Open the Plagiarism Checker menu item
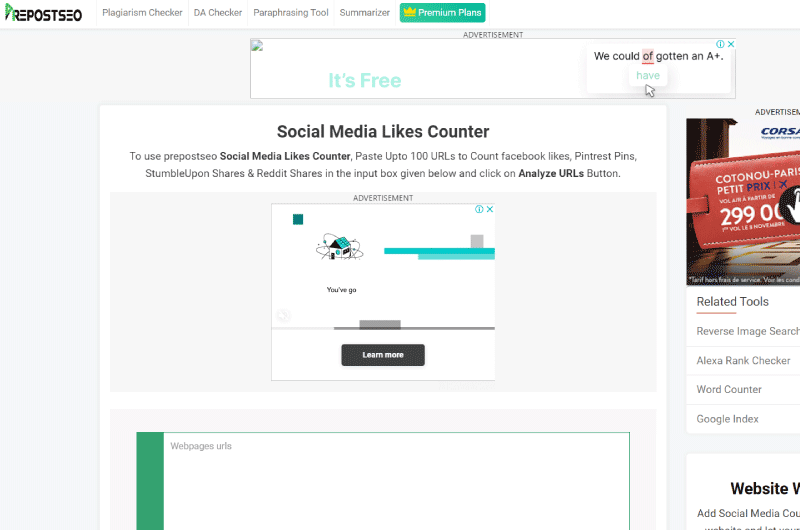The height and width of the screenshot is (530, 800). [x=142, y=13]
